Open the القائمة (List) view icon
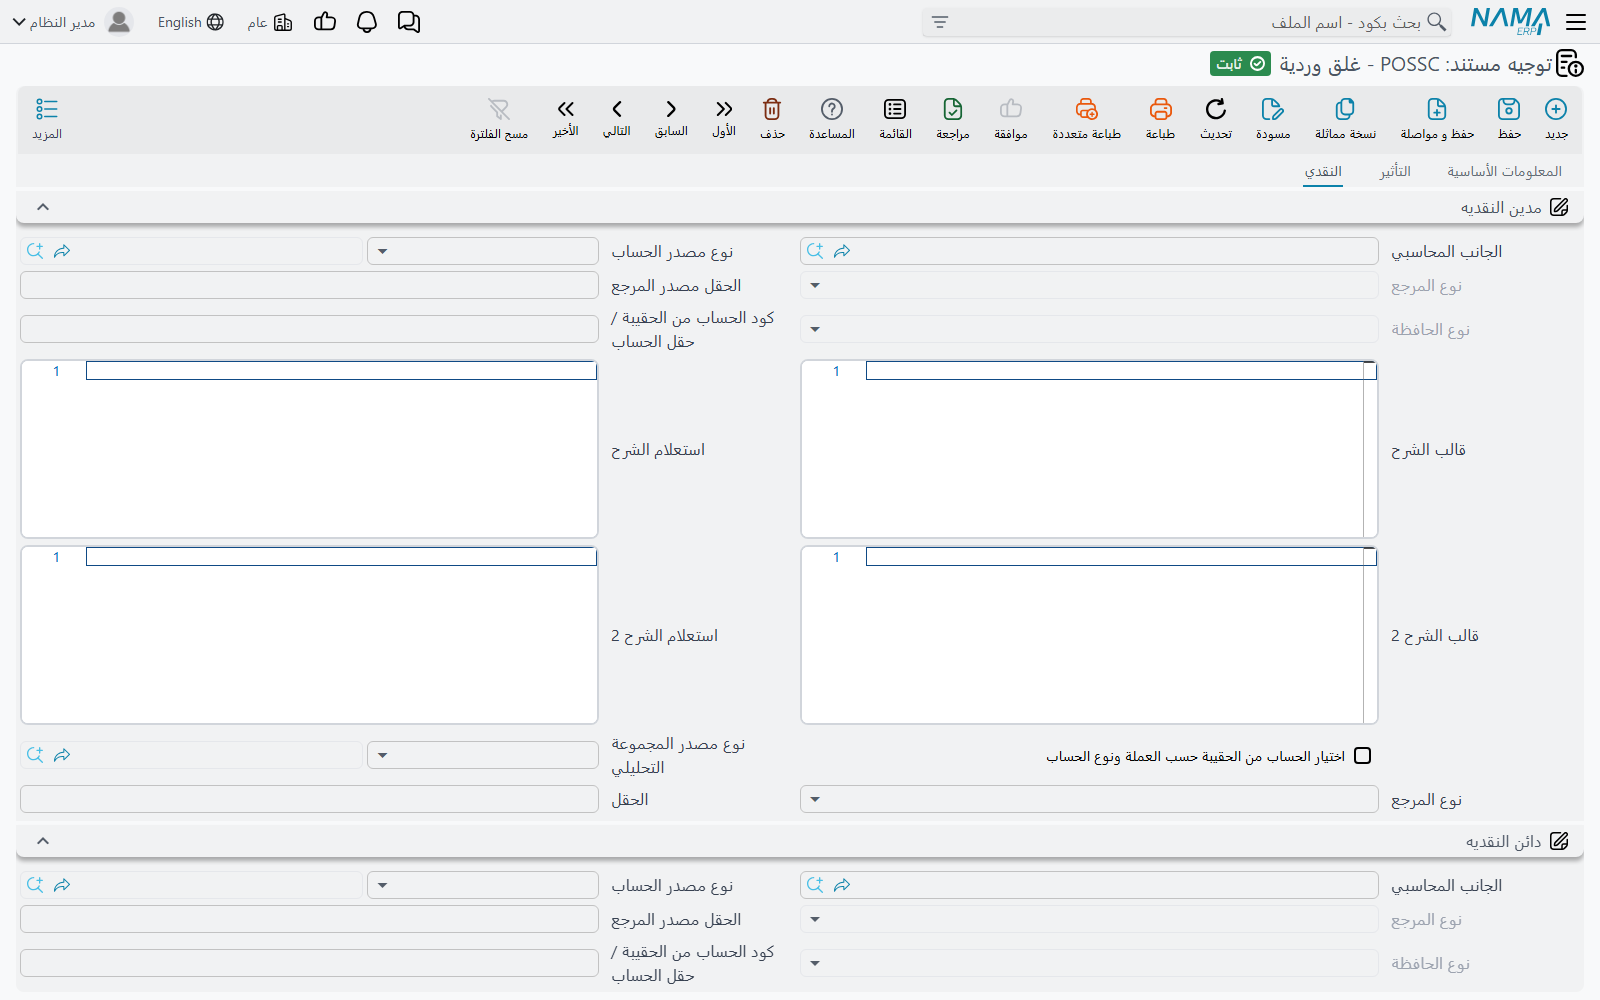Screen dimensions: 1600x1000 point(895,109)
